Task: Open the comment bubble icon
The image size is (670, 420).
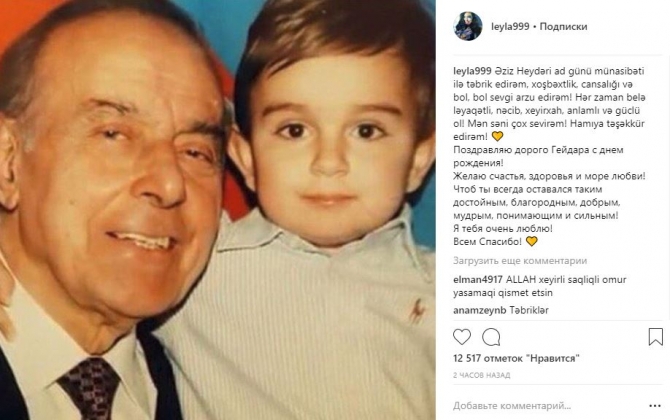Action: pyautogui.click(x=491, y=337)
